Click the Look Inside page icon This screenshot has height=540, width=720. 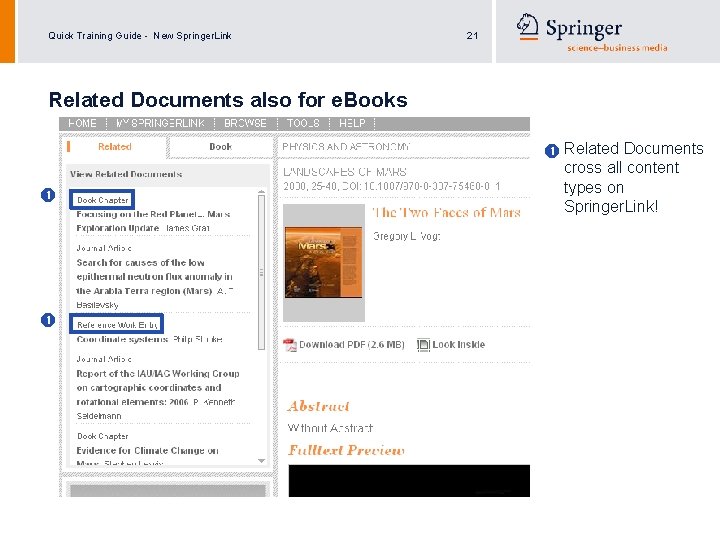pyautogui.click(x=423, y=344)
